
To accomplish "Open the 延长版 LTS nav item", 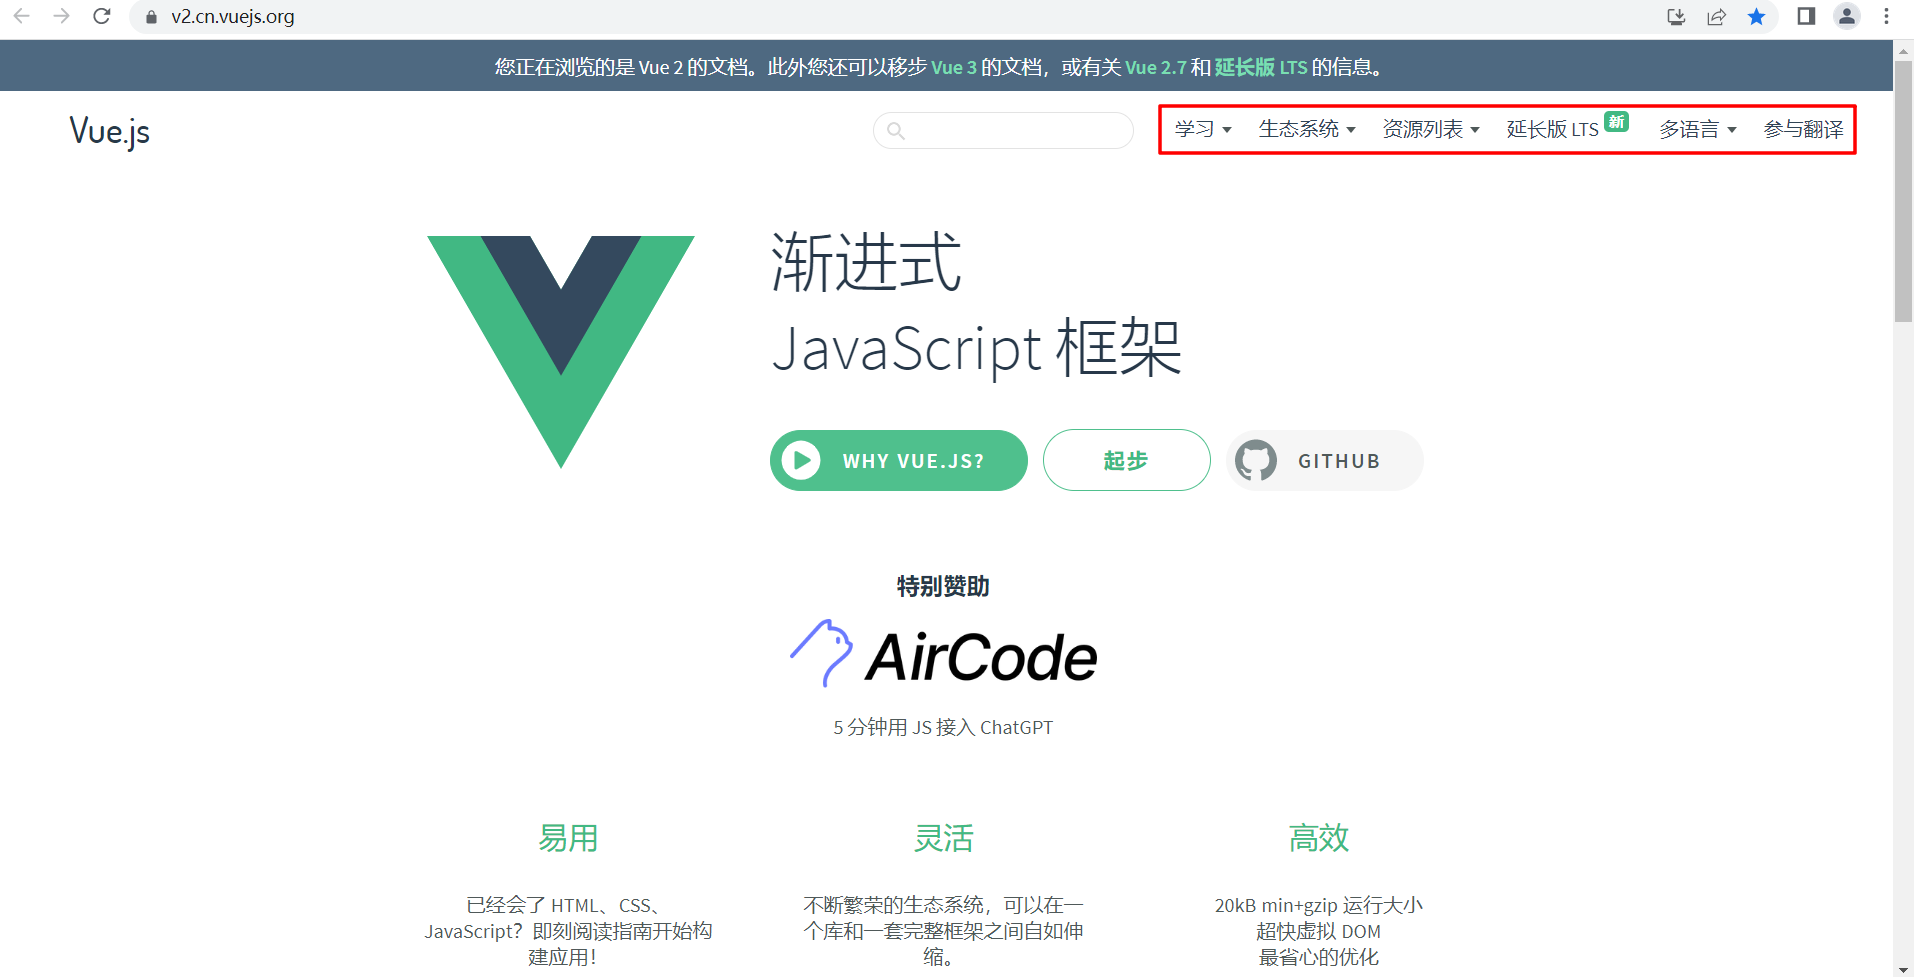I will 1553,129.
